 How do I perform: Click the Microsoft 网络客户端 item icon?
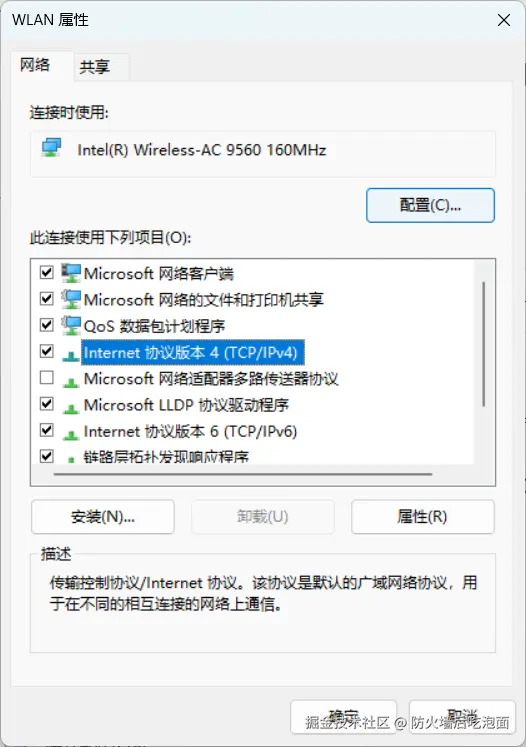(x=71, y=273)
